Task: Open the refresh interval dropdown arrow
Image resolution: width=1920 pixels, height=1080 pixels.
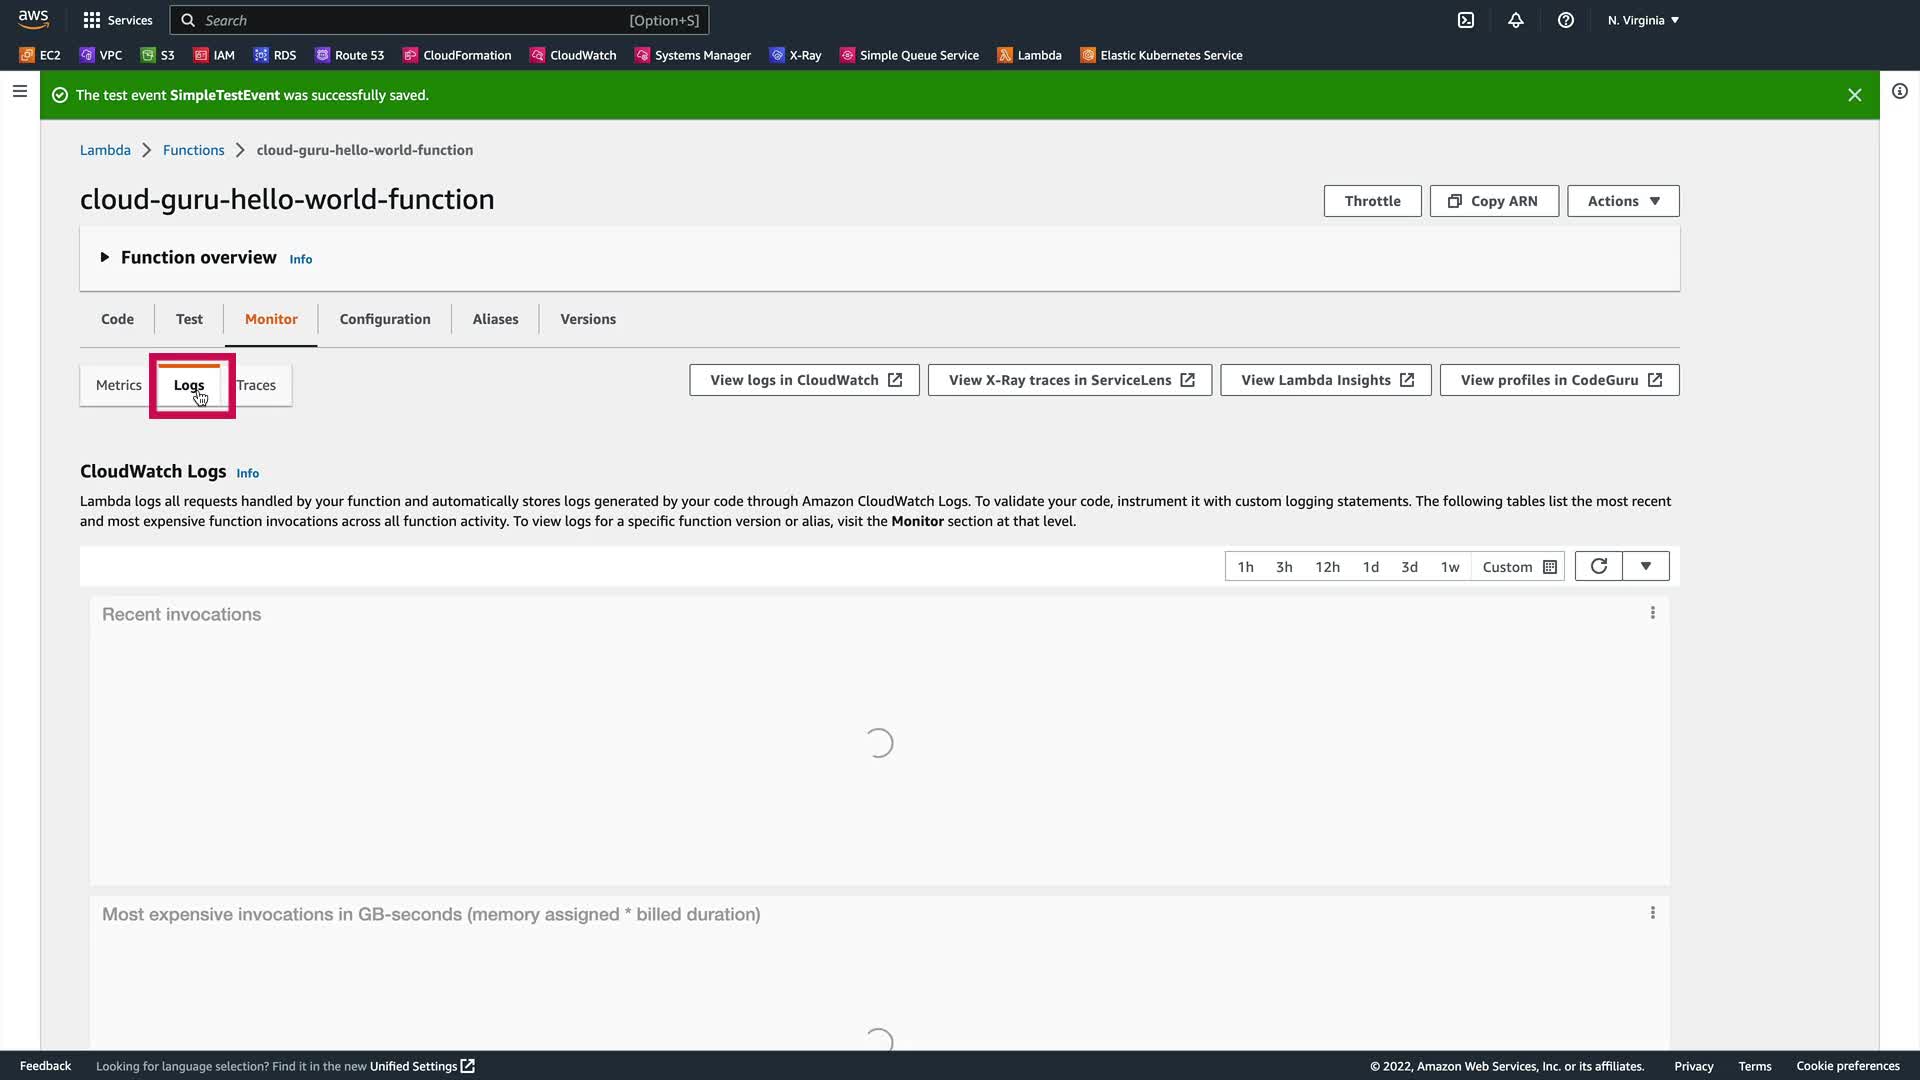Action: coord(1646,566)
